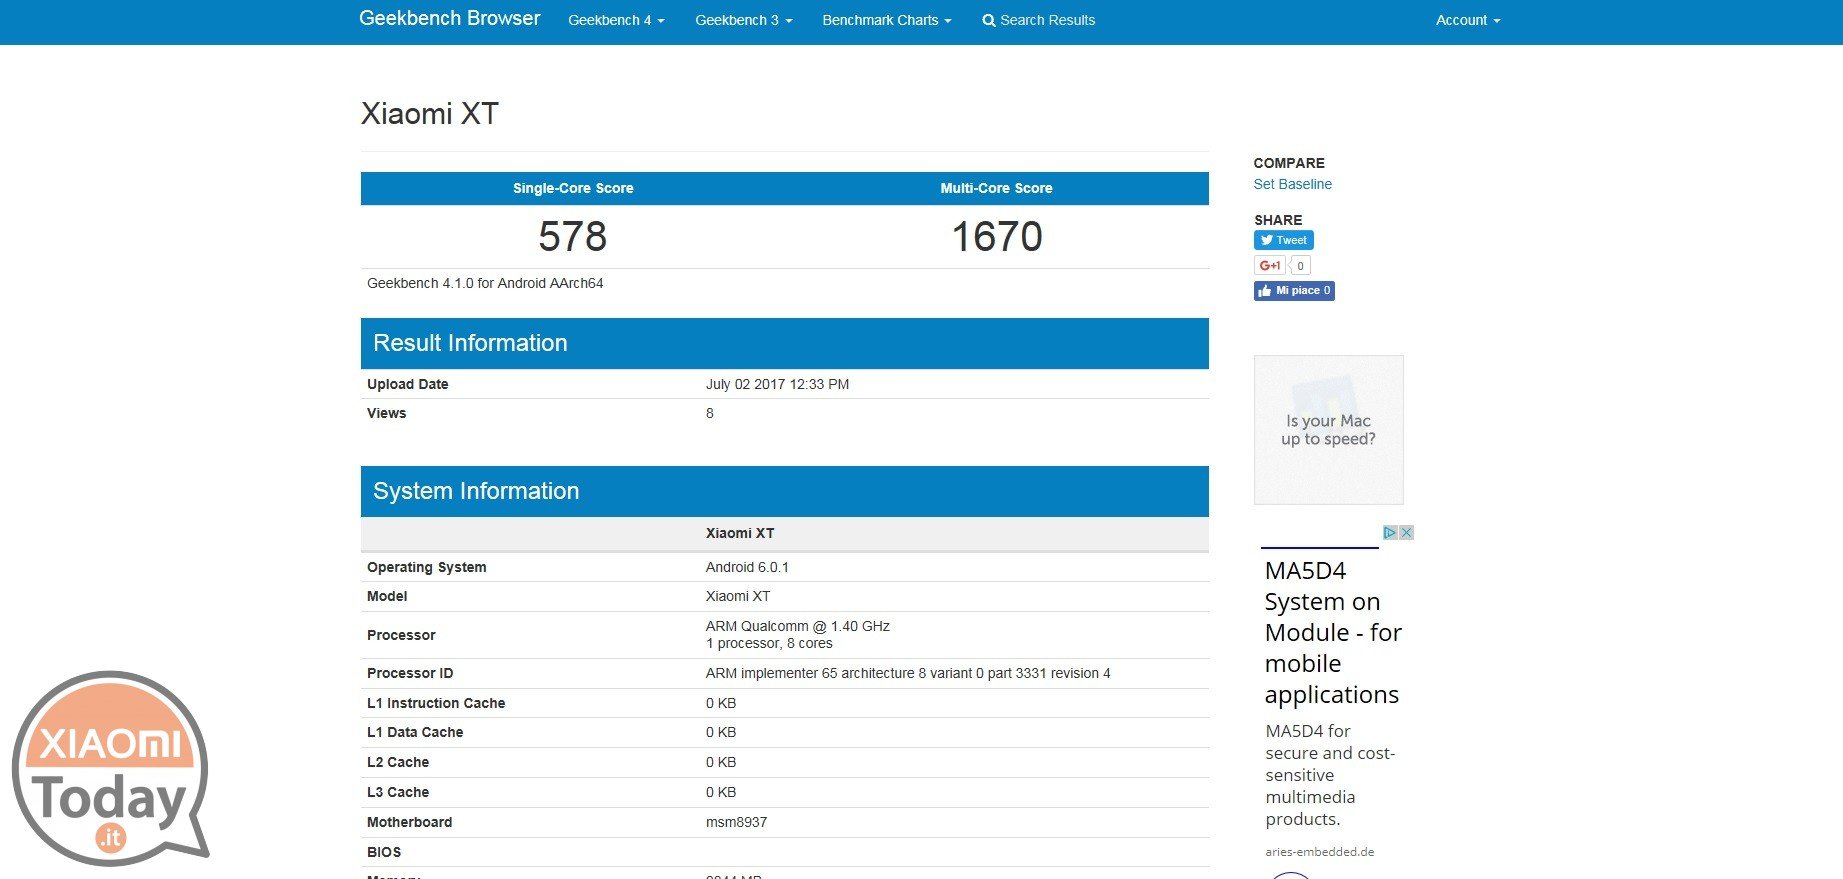This screenshot has width=1843, height=879.
Task: Click the Google +1 count bubble
Action: 1300,265
